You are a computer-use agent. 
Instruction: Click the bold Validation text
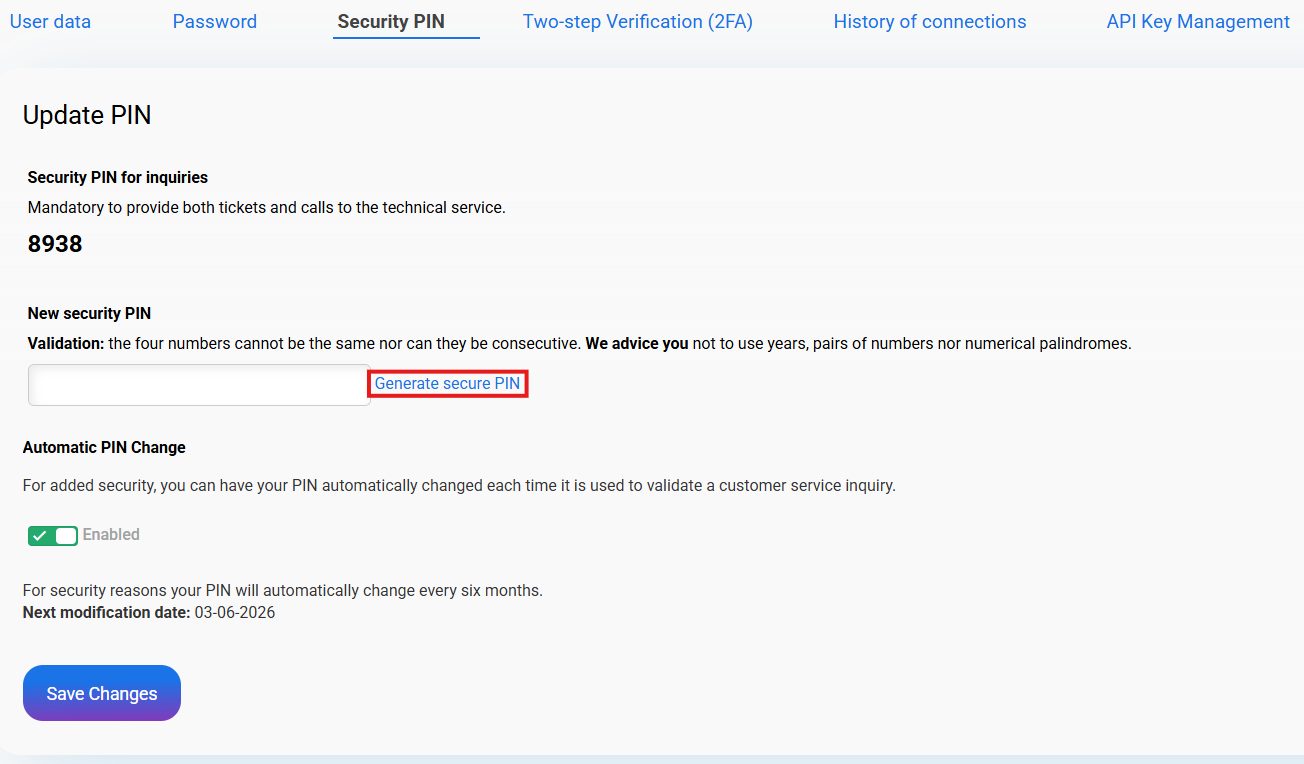tap(65, 343)
